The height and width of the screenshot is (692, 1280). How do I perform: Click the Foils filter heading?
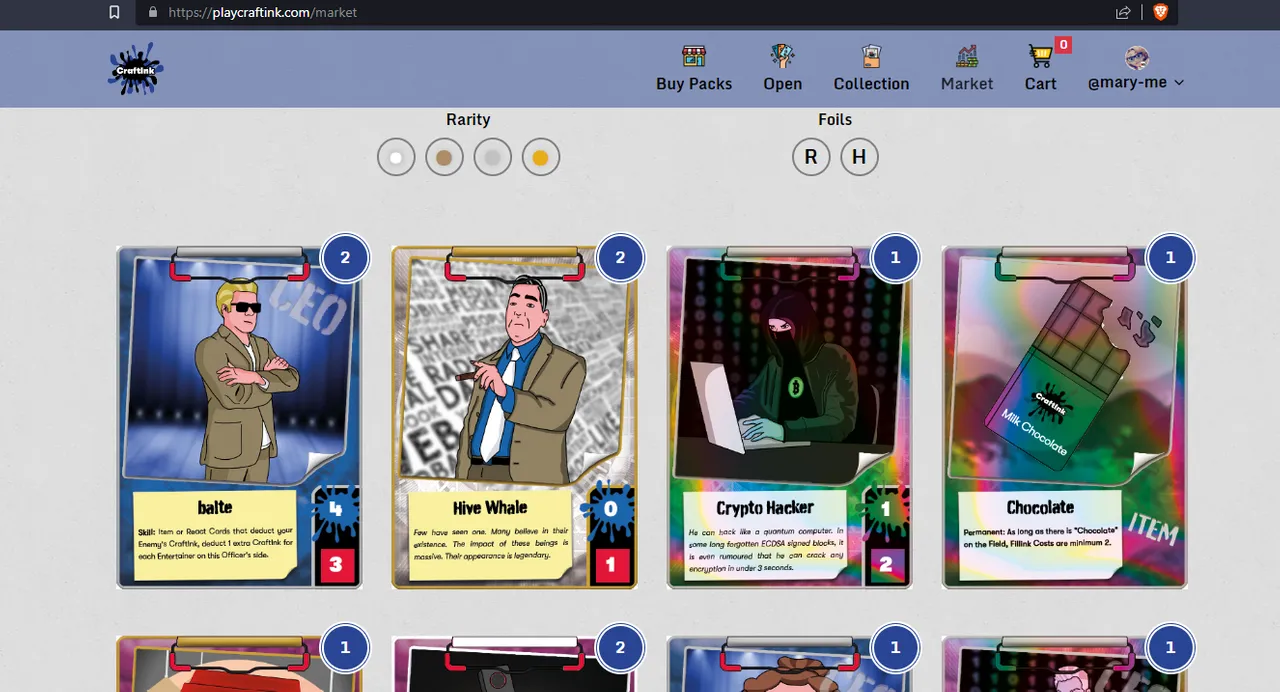(835, 120)
